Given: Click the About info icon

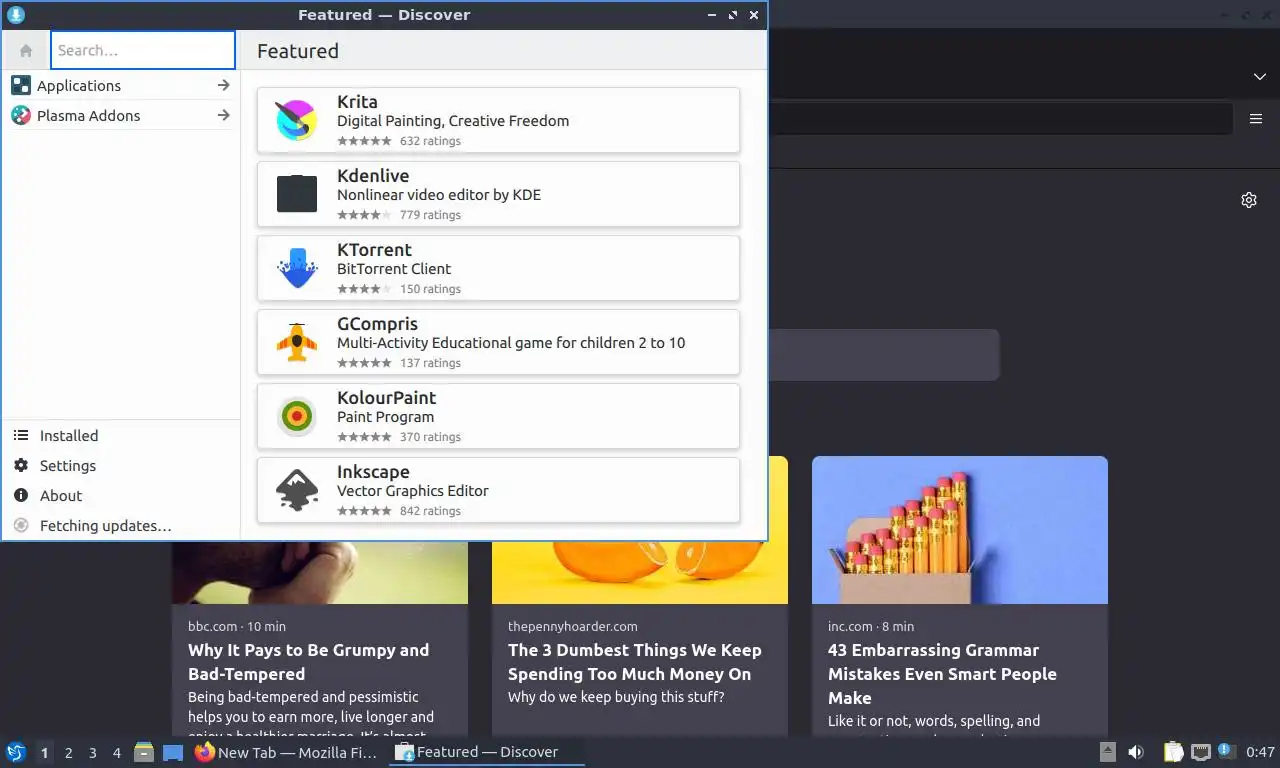Looking at the screenshot, I should [x=21, y=496].
